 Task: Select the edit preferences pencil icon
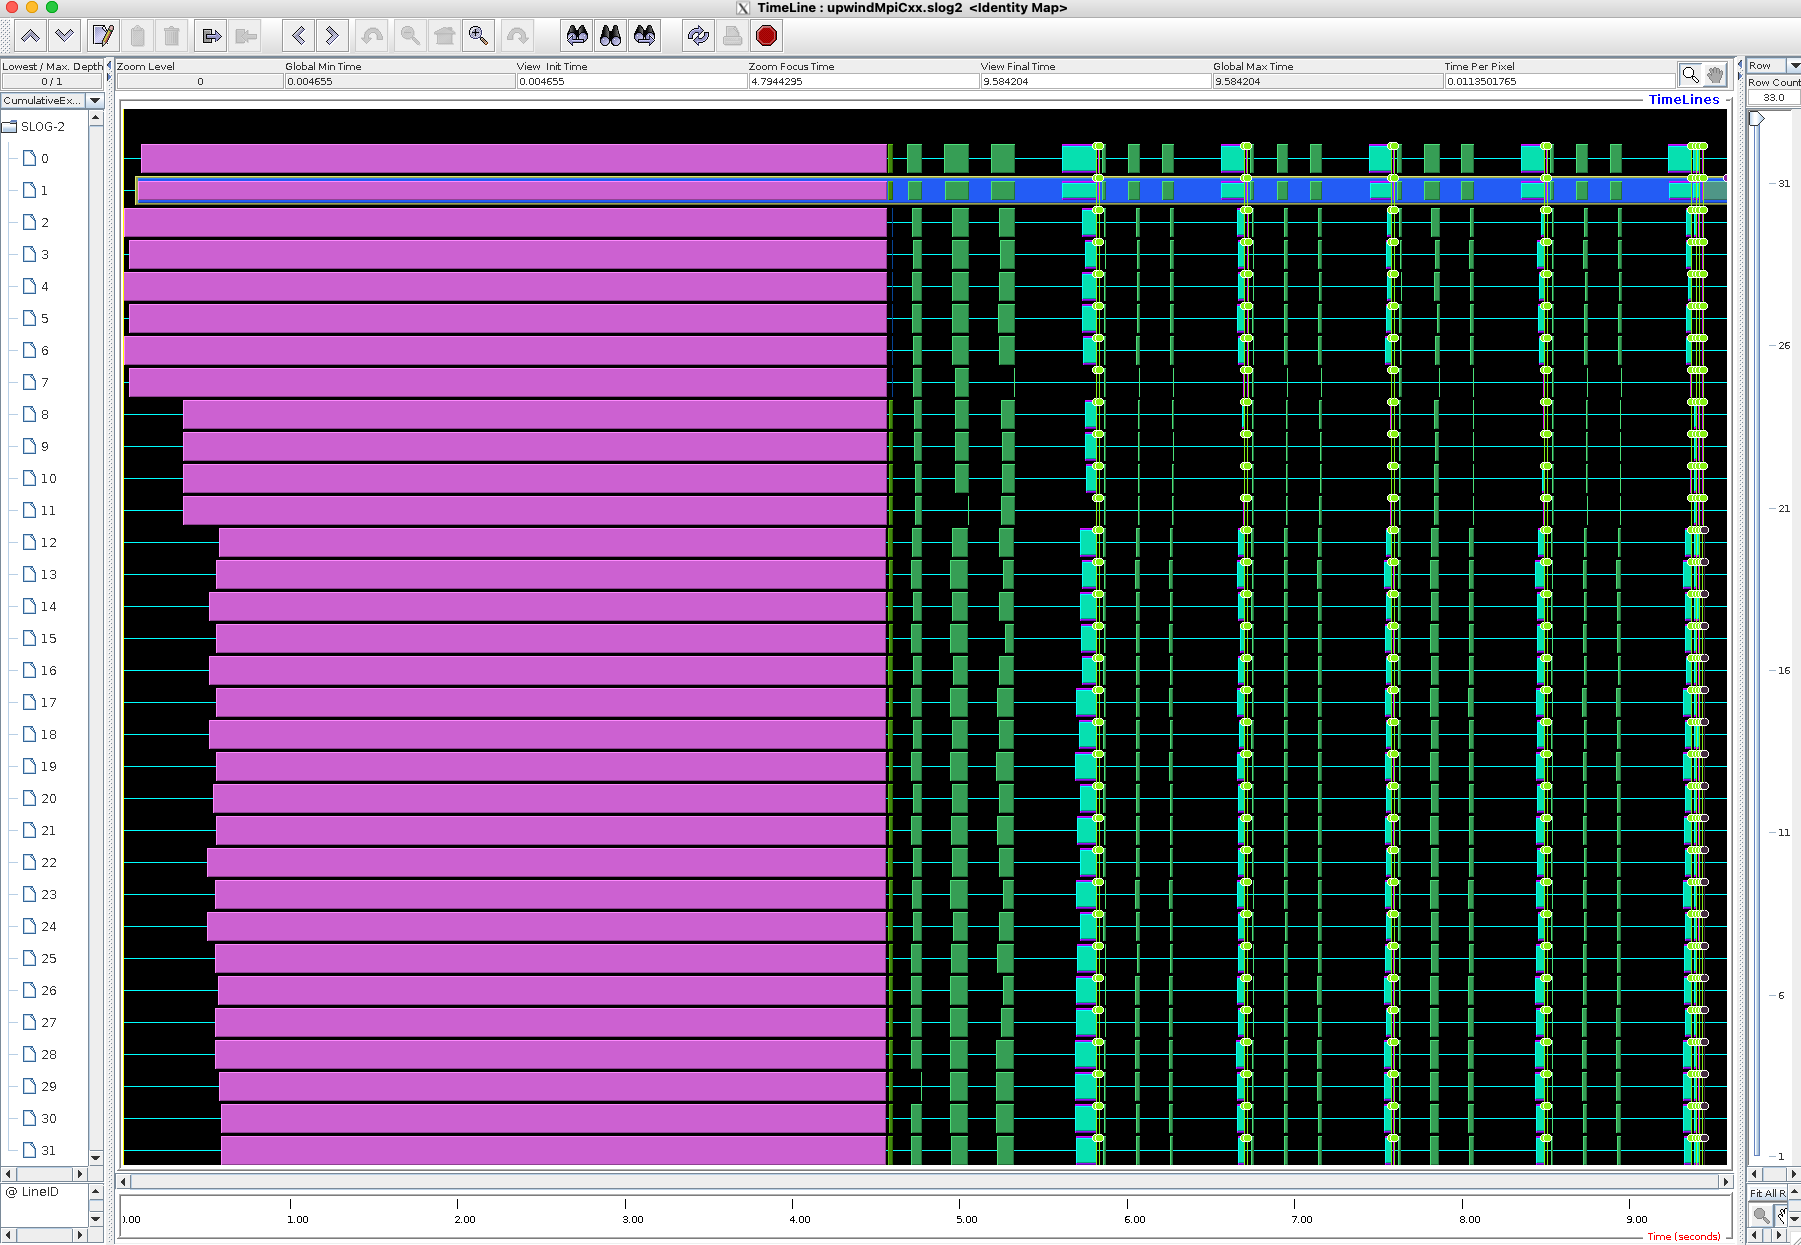coord(102,36)
